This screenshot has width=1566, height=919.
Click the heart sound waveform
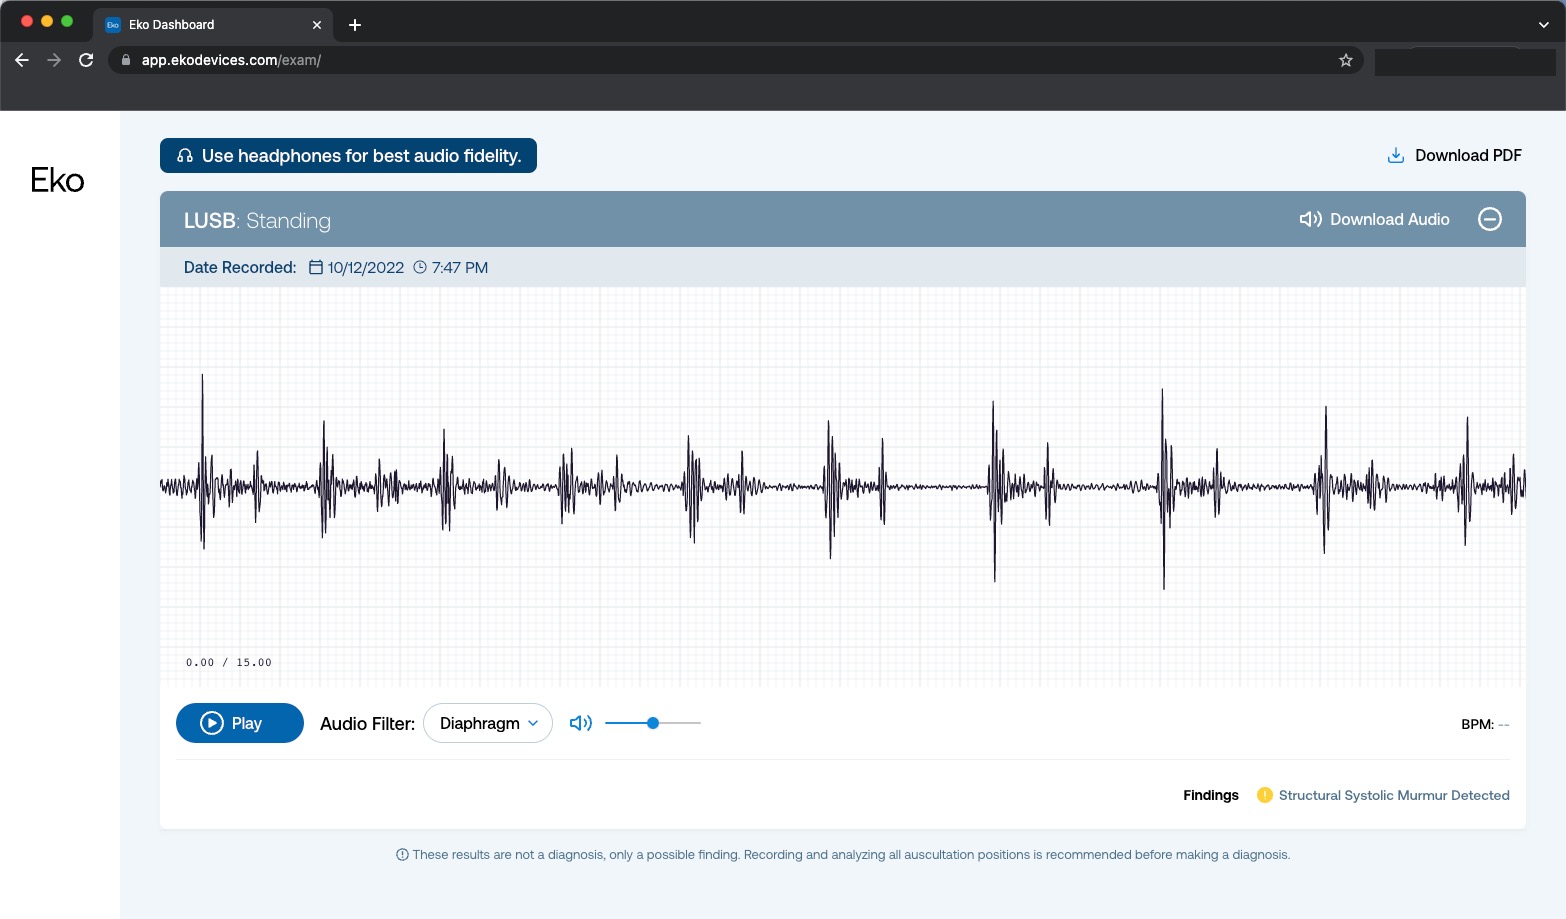click(x=842, y=486)
